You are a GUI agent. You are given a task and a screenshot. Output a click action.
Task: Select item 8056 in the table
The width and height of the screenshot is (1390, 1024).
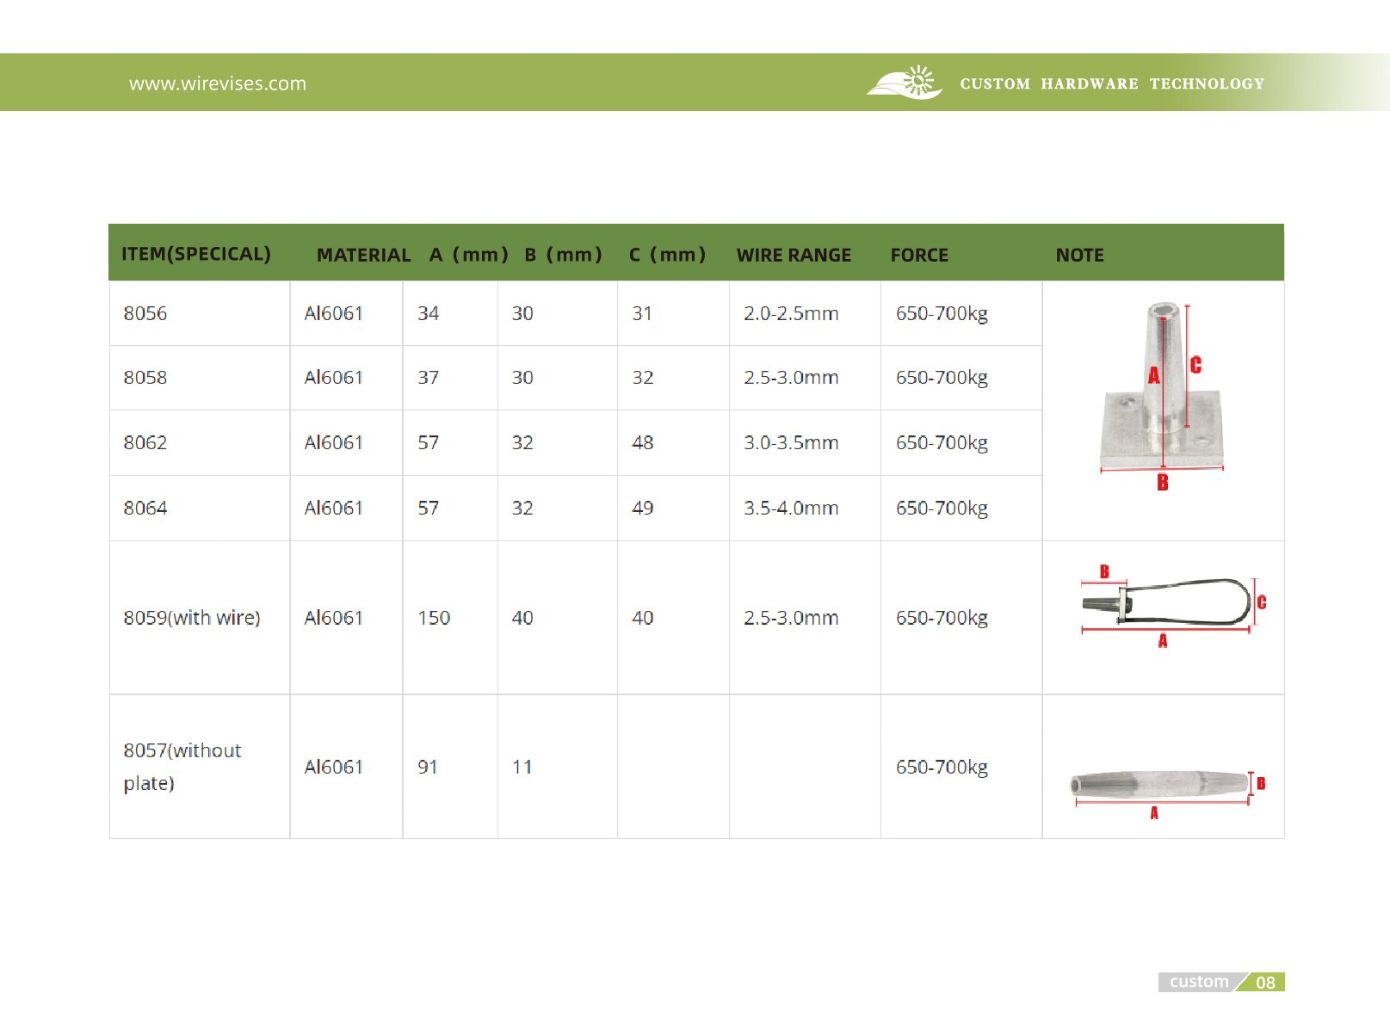[145, 313]
